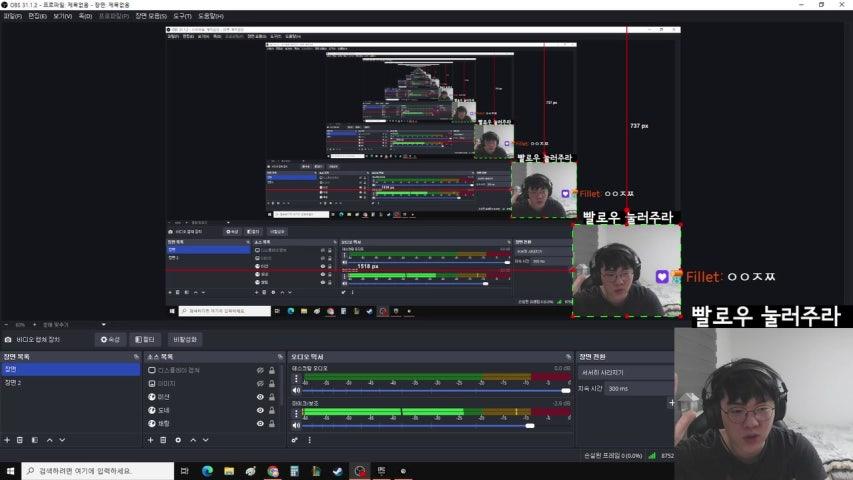
Task: Select the 장면 scene in scene list
Action: pyautogui.click(x=71, y=369)
